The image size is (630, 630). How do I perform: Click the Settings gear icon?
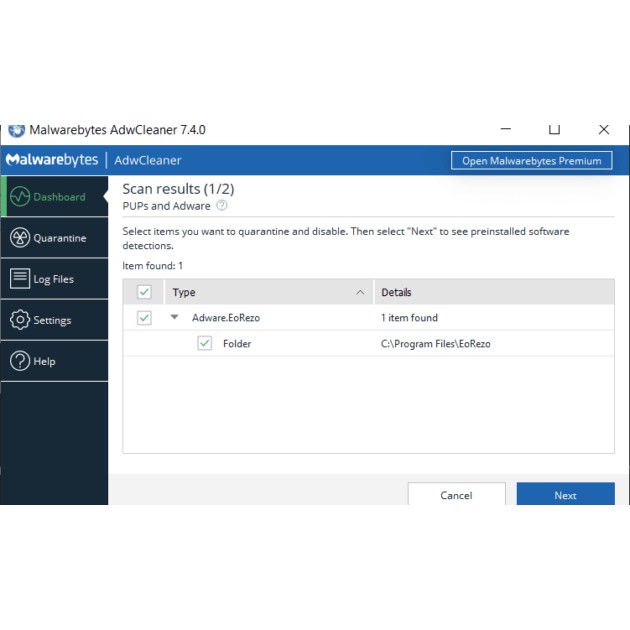[x=20, y=320]
